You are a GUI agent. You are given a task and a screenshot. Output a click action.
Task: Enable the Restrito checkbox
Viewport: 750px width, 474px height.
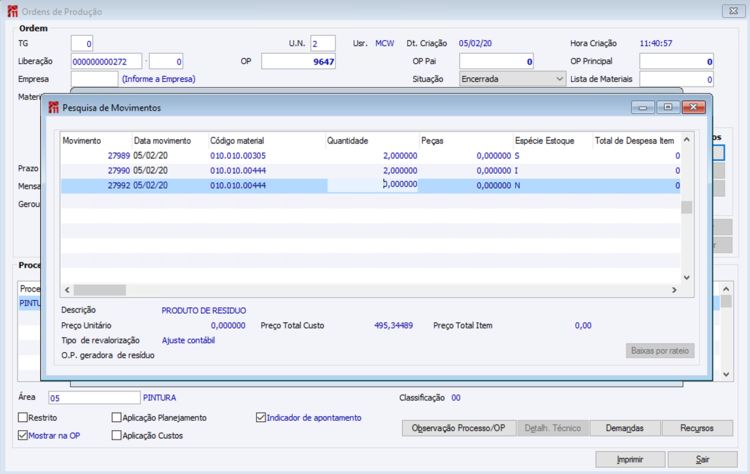[23, 418]
